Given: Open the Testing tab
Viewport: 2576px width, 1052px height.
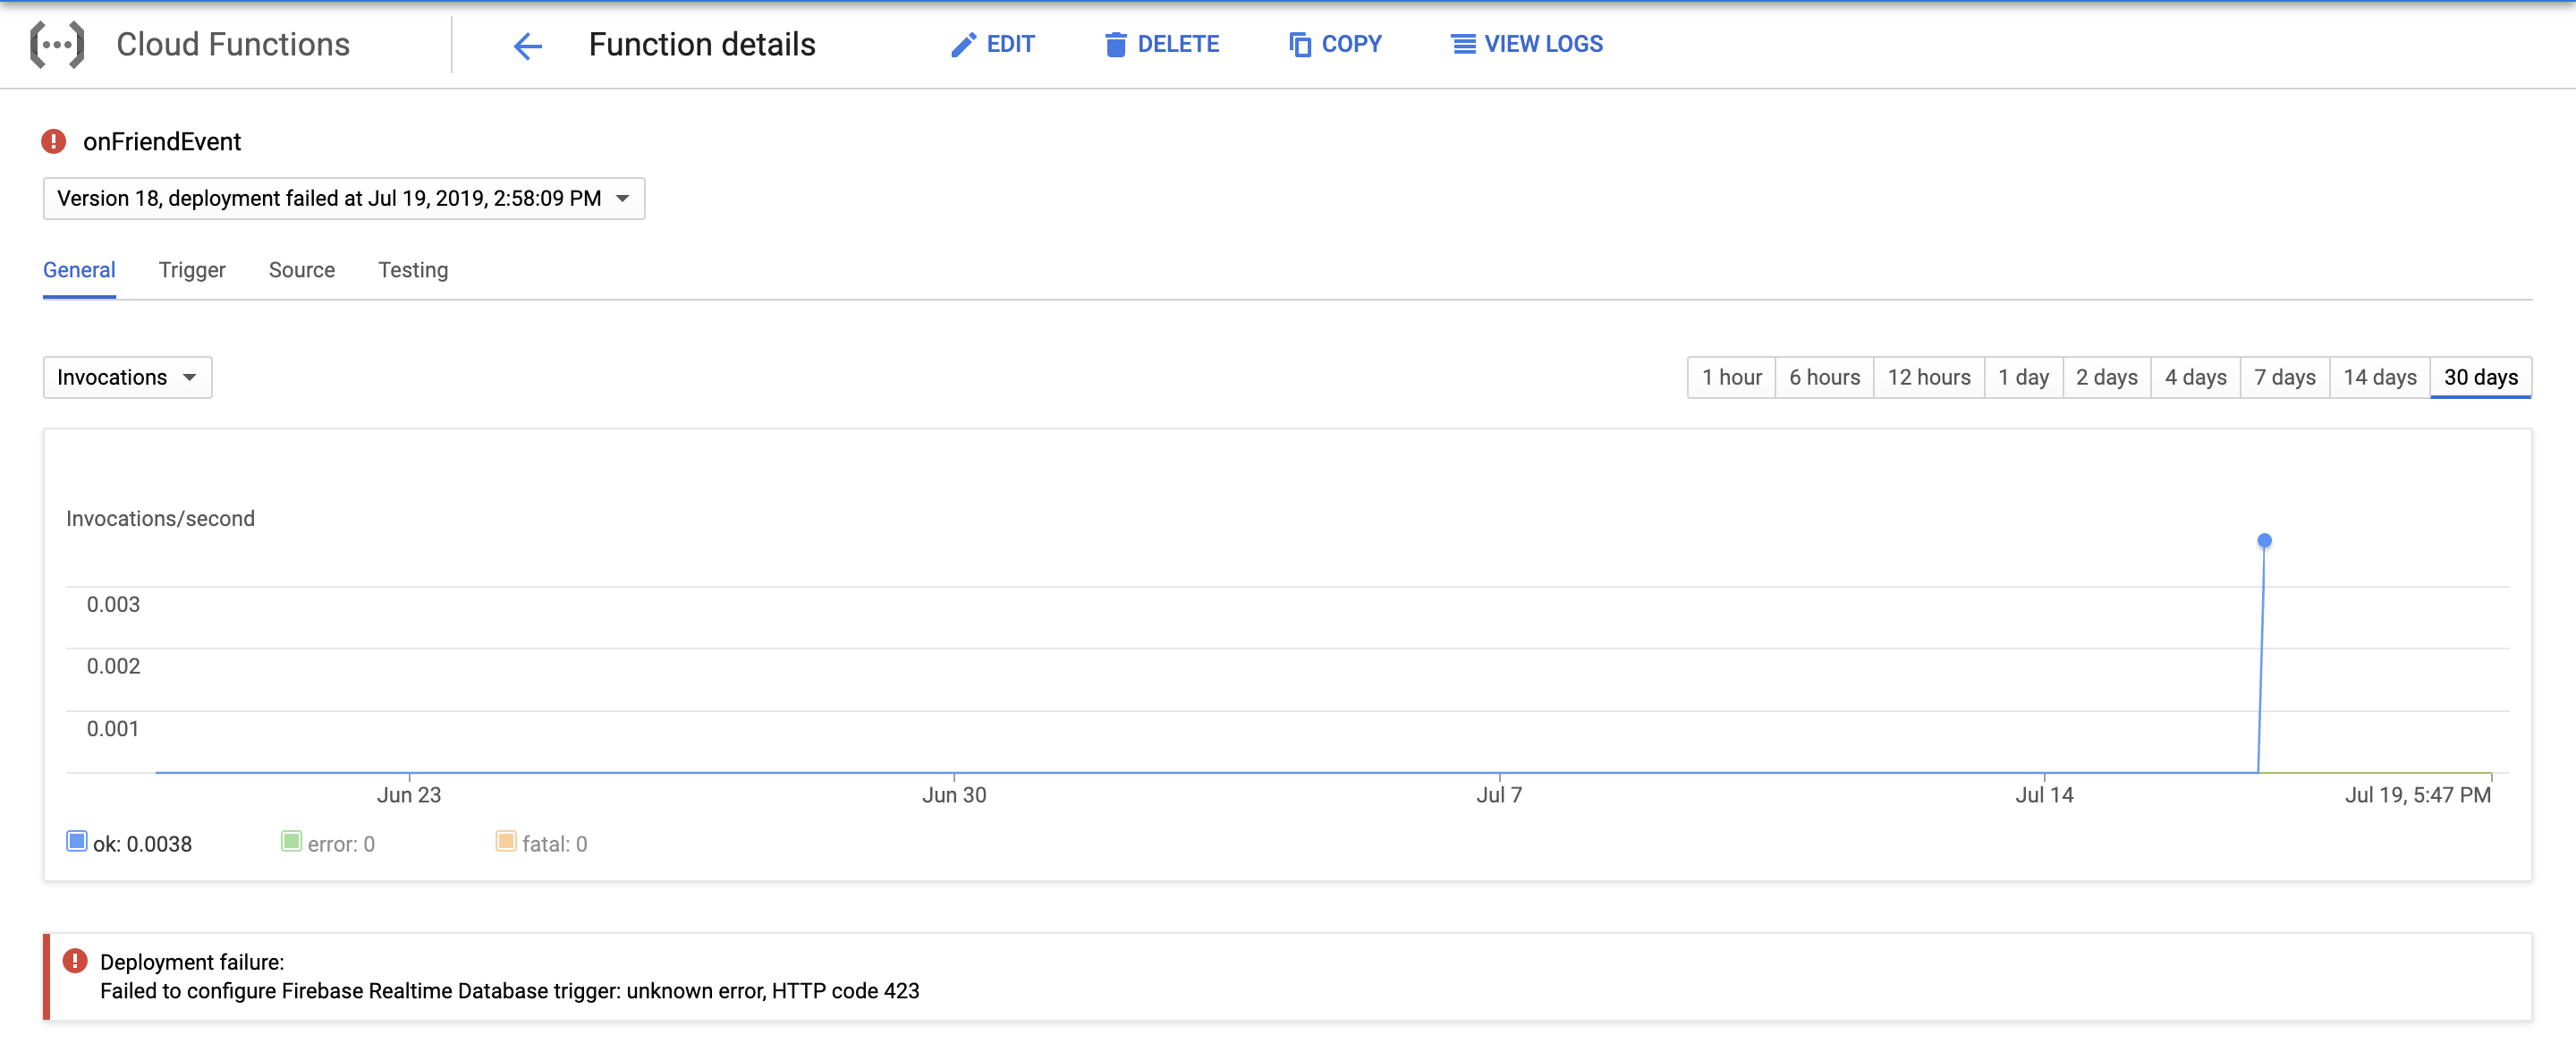Looking at the screenshot, I should [x=412, y=270].
